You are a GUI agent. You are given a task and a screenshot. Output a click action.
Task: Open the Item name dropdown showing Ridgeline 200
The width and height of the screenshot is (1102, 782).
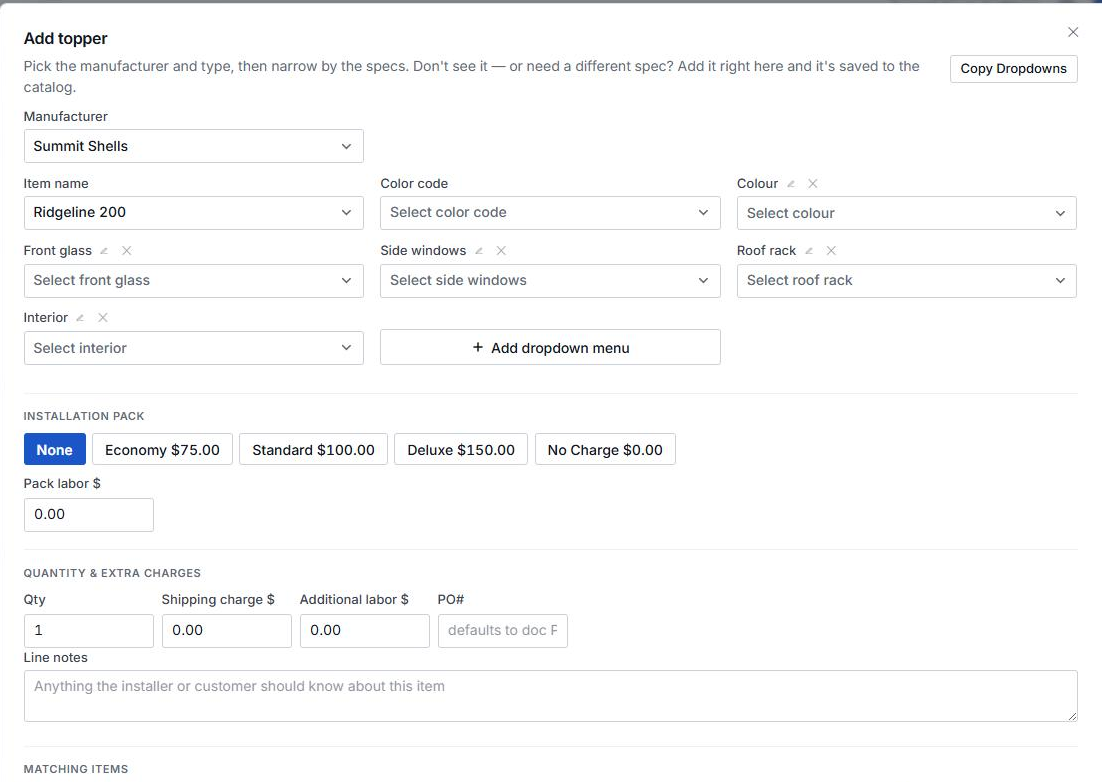click(x=194, y=213)
